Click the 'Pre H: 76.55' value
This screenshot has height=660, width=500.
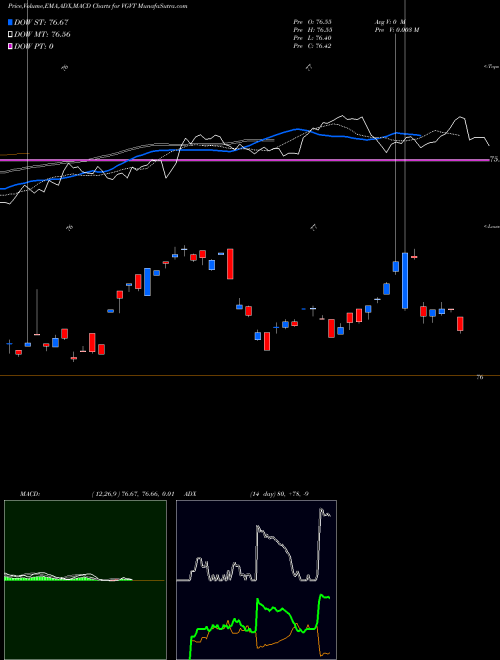point(312,30)
